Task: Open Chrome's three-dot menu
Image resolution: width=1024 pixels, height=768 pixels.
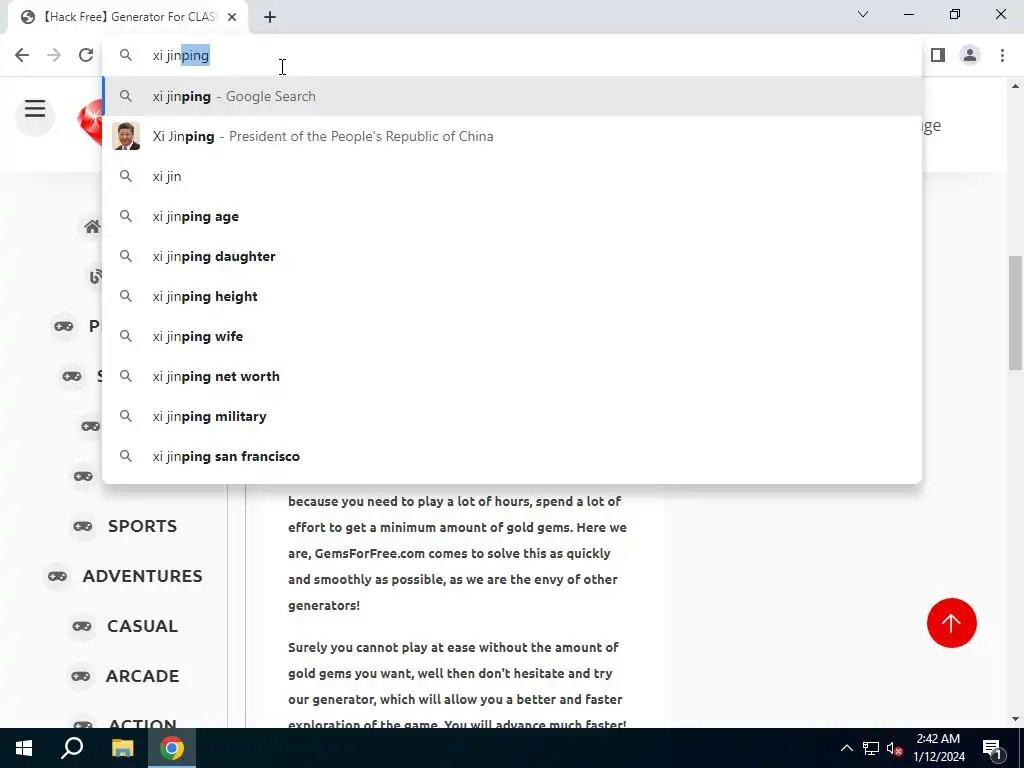Action: pyautogui.click(x=1002, y=55)
